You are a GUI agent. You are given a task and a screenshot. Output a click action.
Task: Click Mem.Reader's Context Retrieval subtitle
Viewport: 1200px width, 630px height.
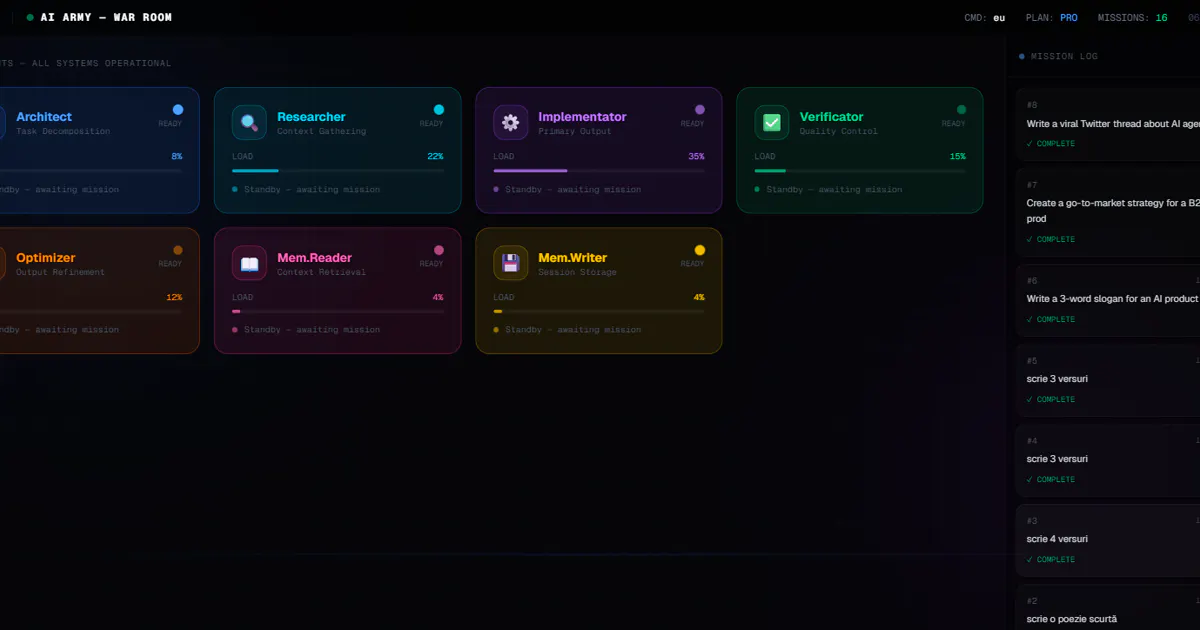click(321, 272)
